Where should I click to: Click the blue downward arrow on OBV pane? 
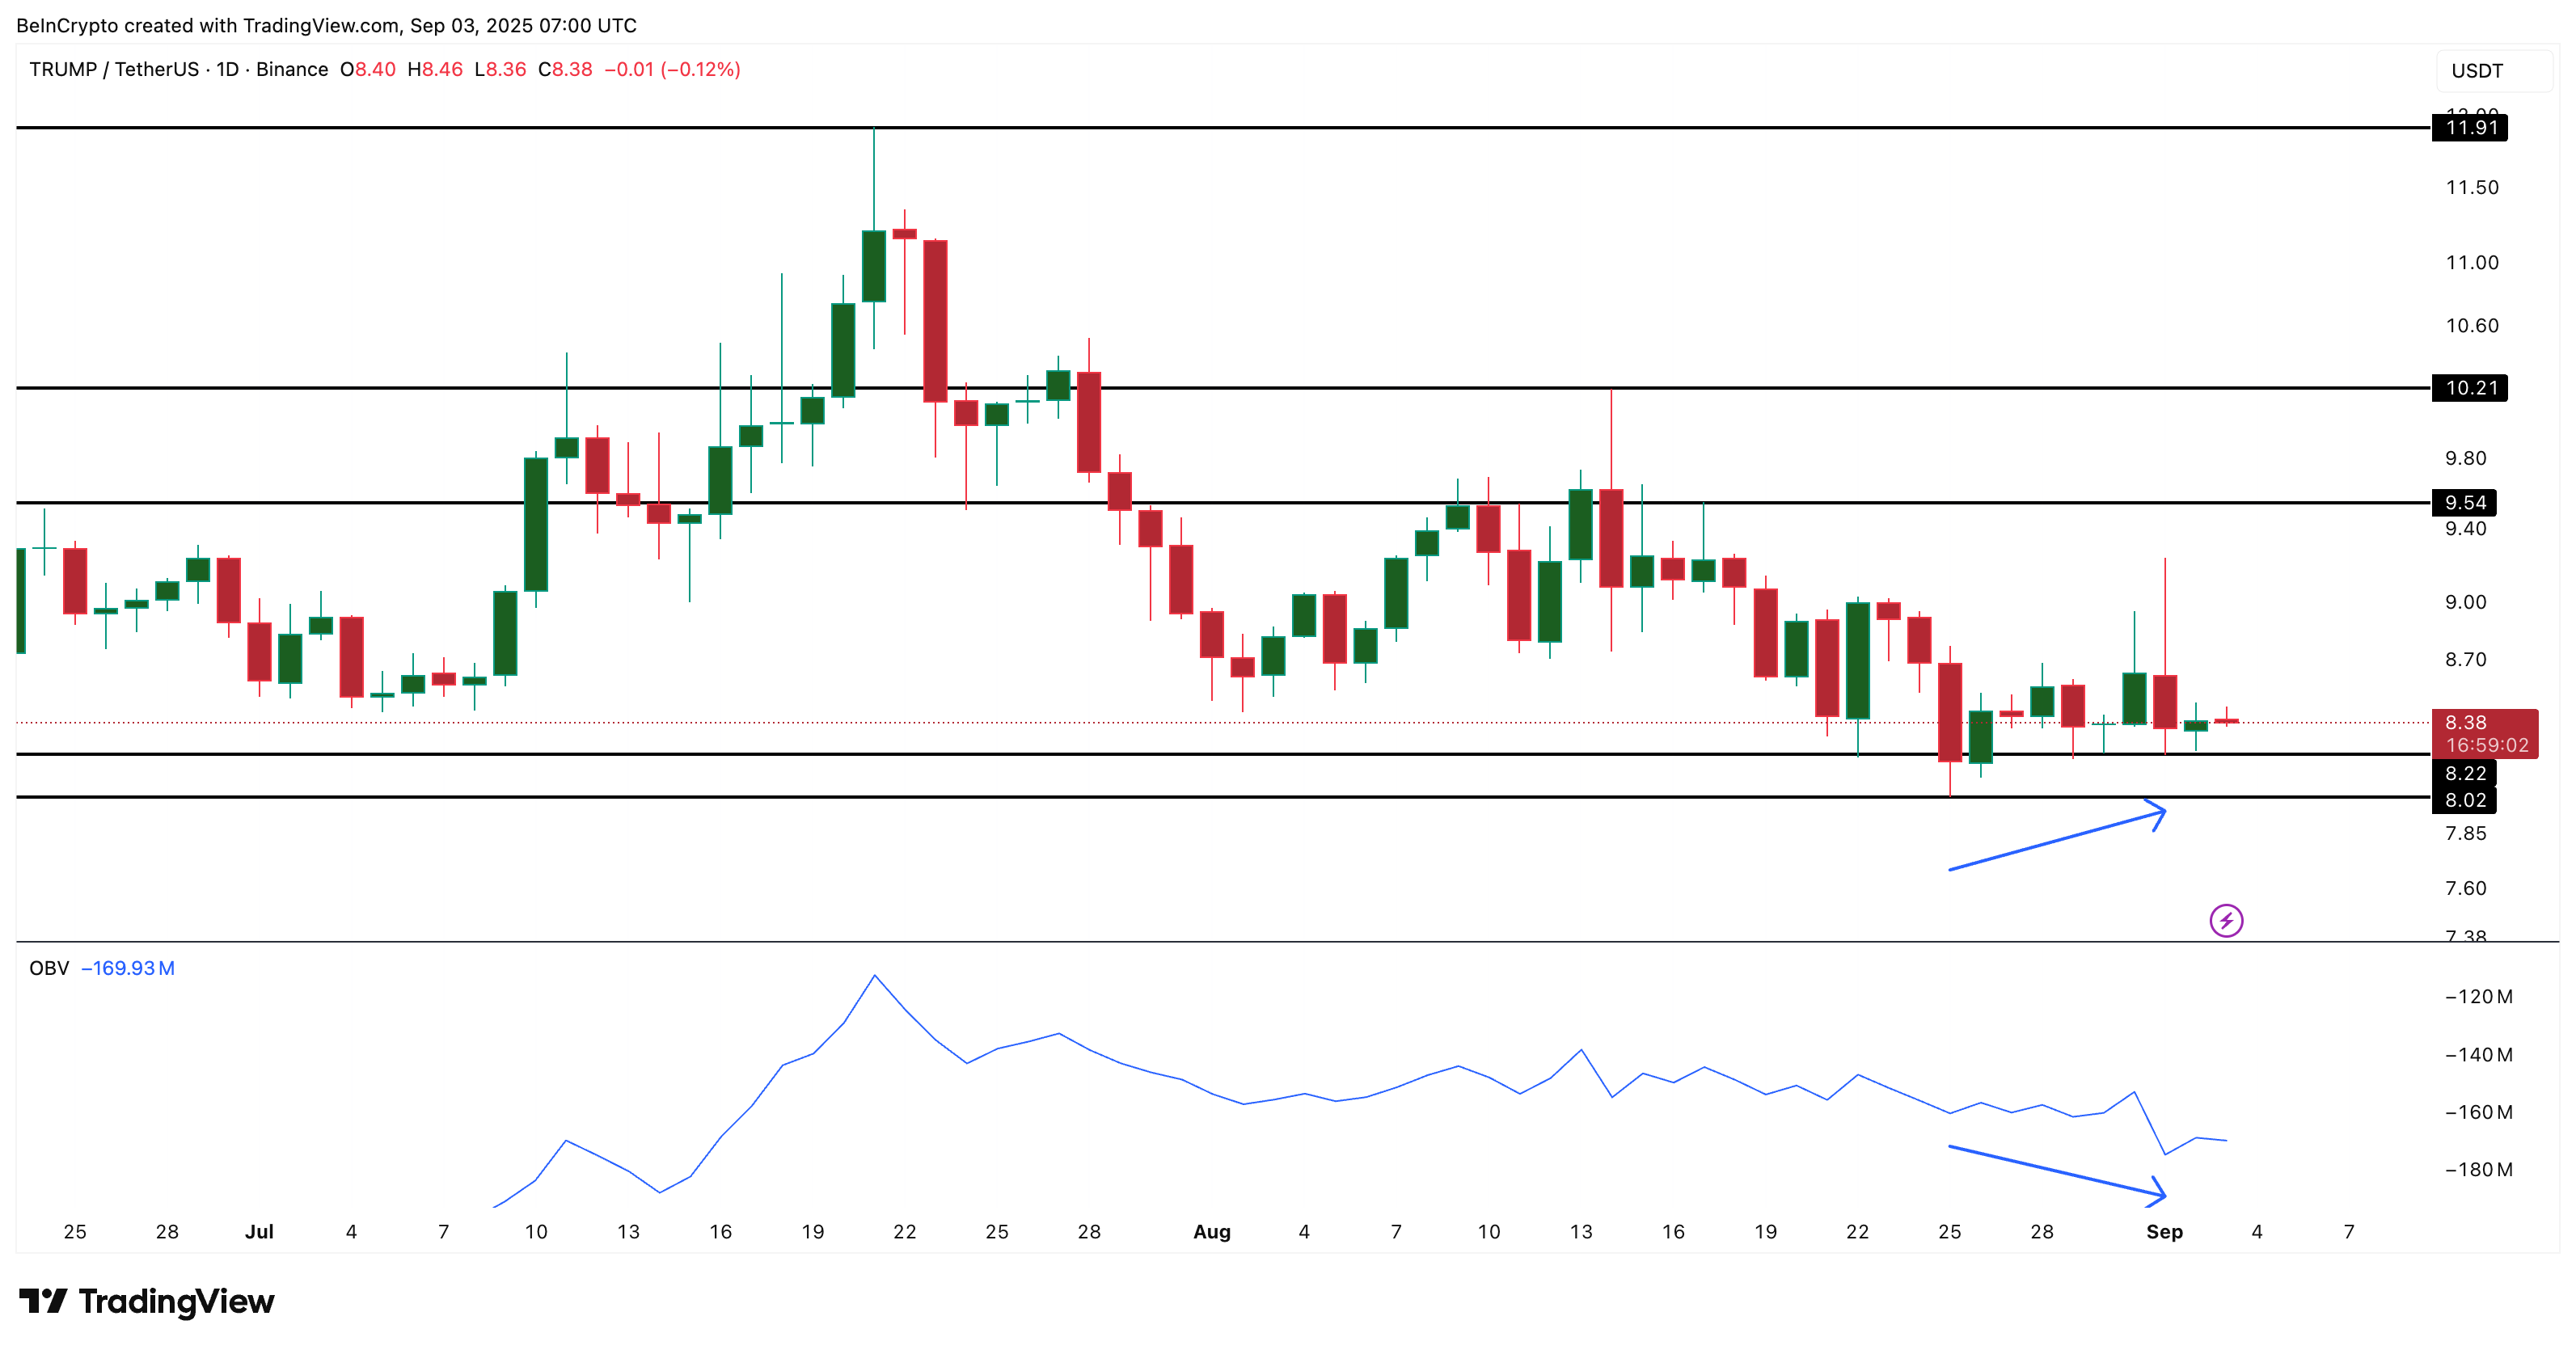[2058, 1172]
